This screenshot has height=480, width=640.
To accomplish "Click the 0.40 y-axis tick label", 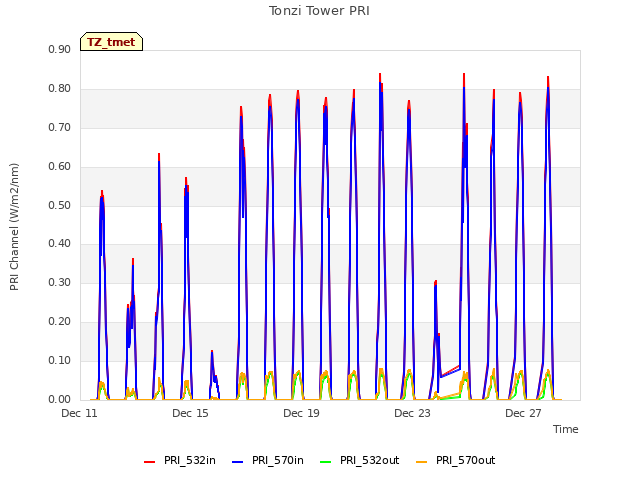I will pos(60,244).
